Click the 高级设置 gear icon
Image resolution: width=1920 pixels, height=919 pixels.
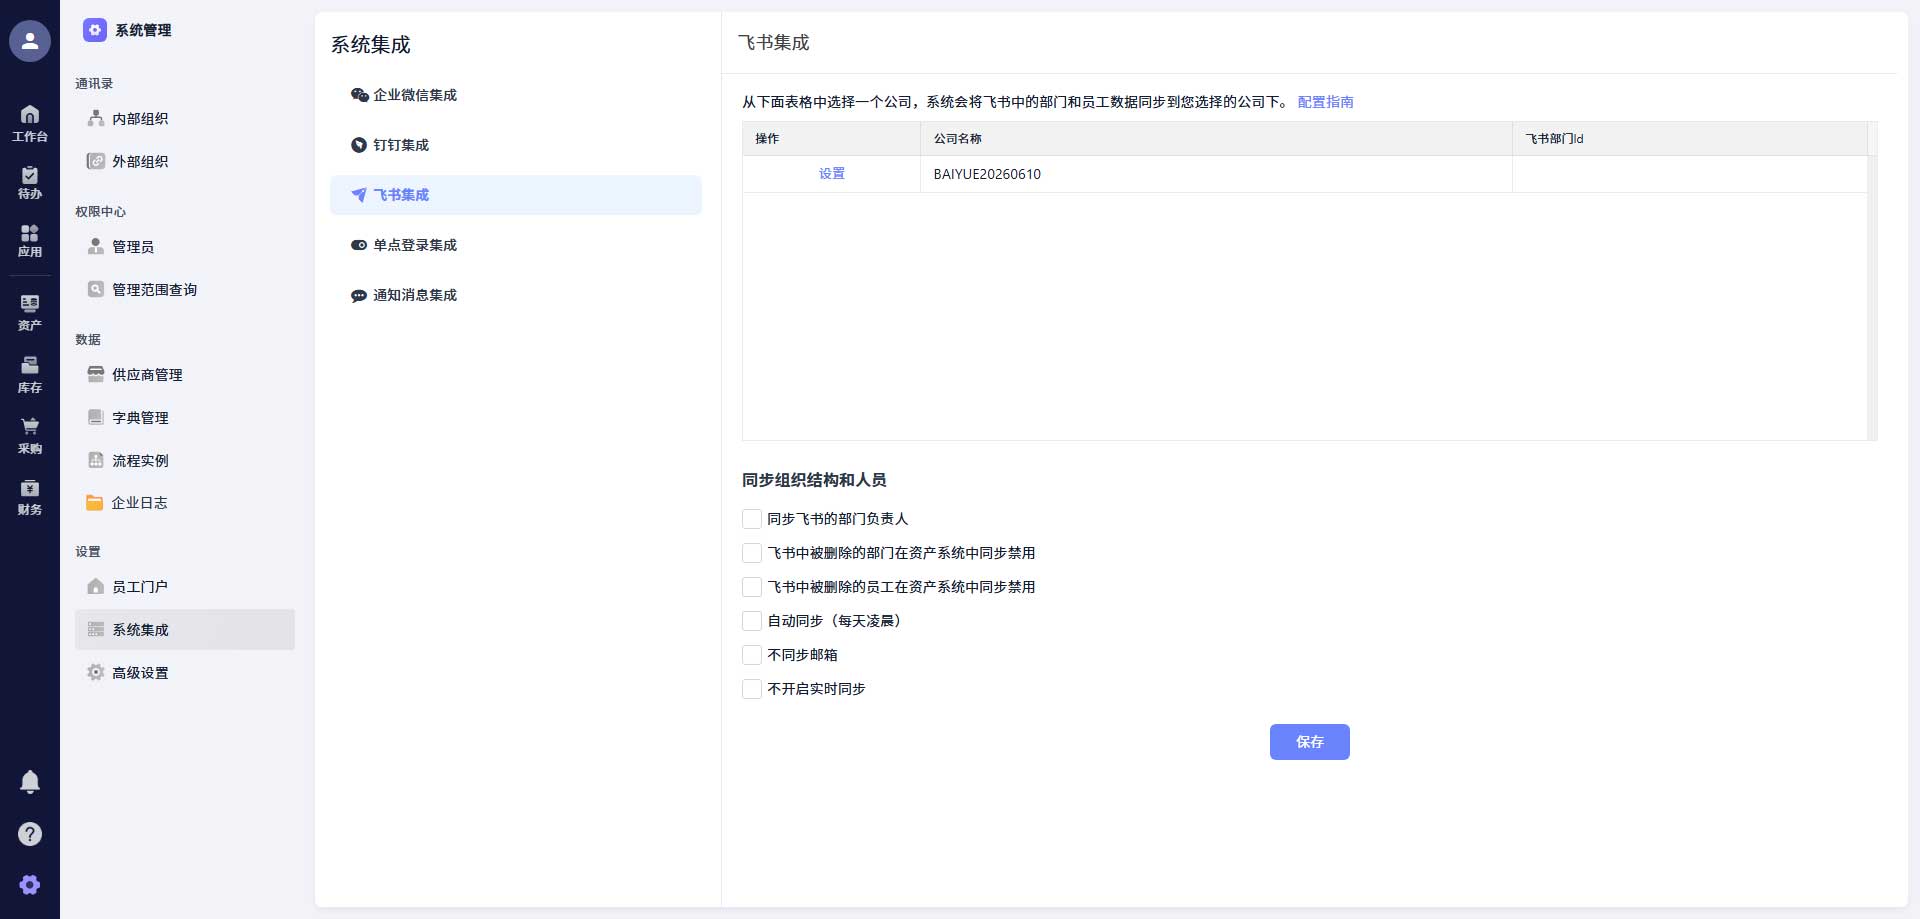point(96,672)
